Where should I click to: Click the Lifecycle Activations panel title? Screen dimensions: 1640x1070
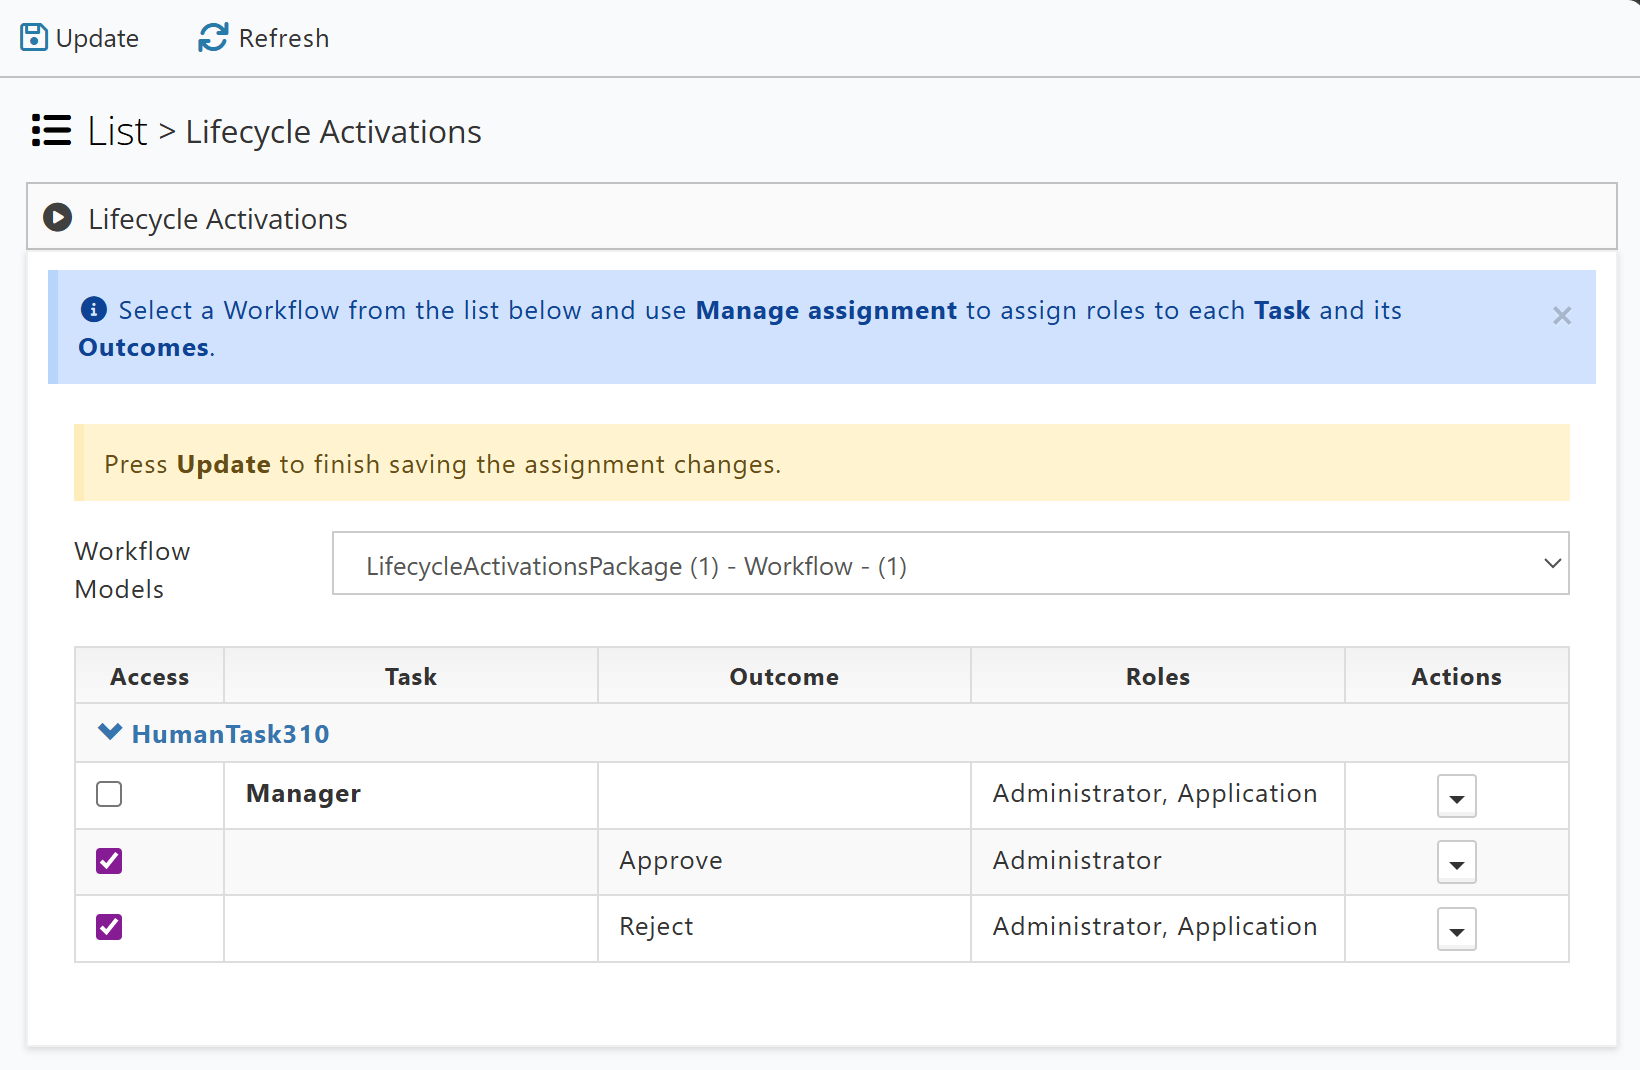[x=218, y=219]
